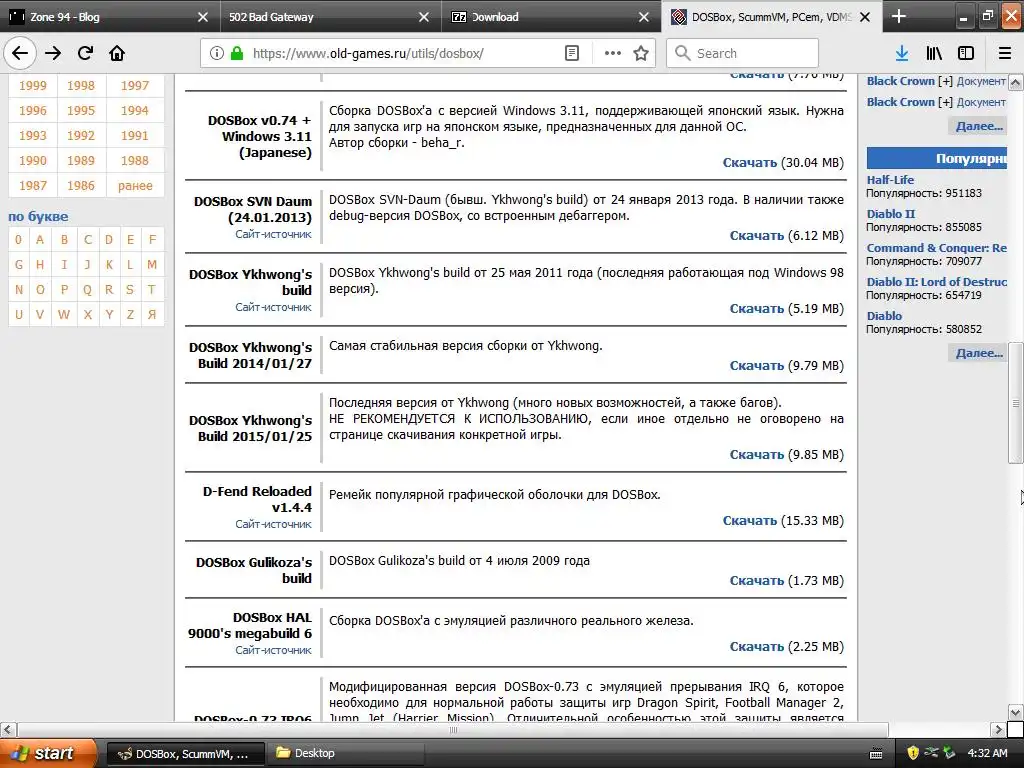Download Ykhwong's Build 2015/01/25 (9.85 MB)
Viewport: 1024px width, 768px height.
coord(757,455)
